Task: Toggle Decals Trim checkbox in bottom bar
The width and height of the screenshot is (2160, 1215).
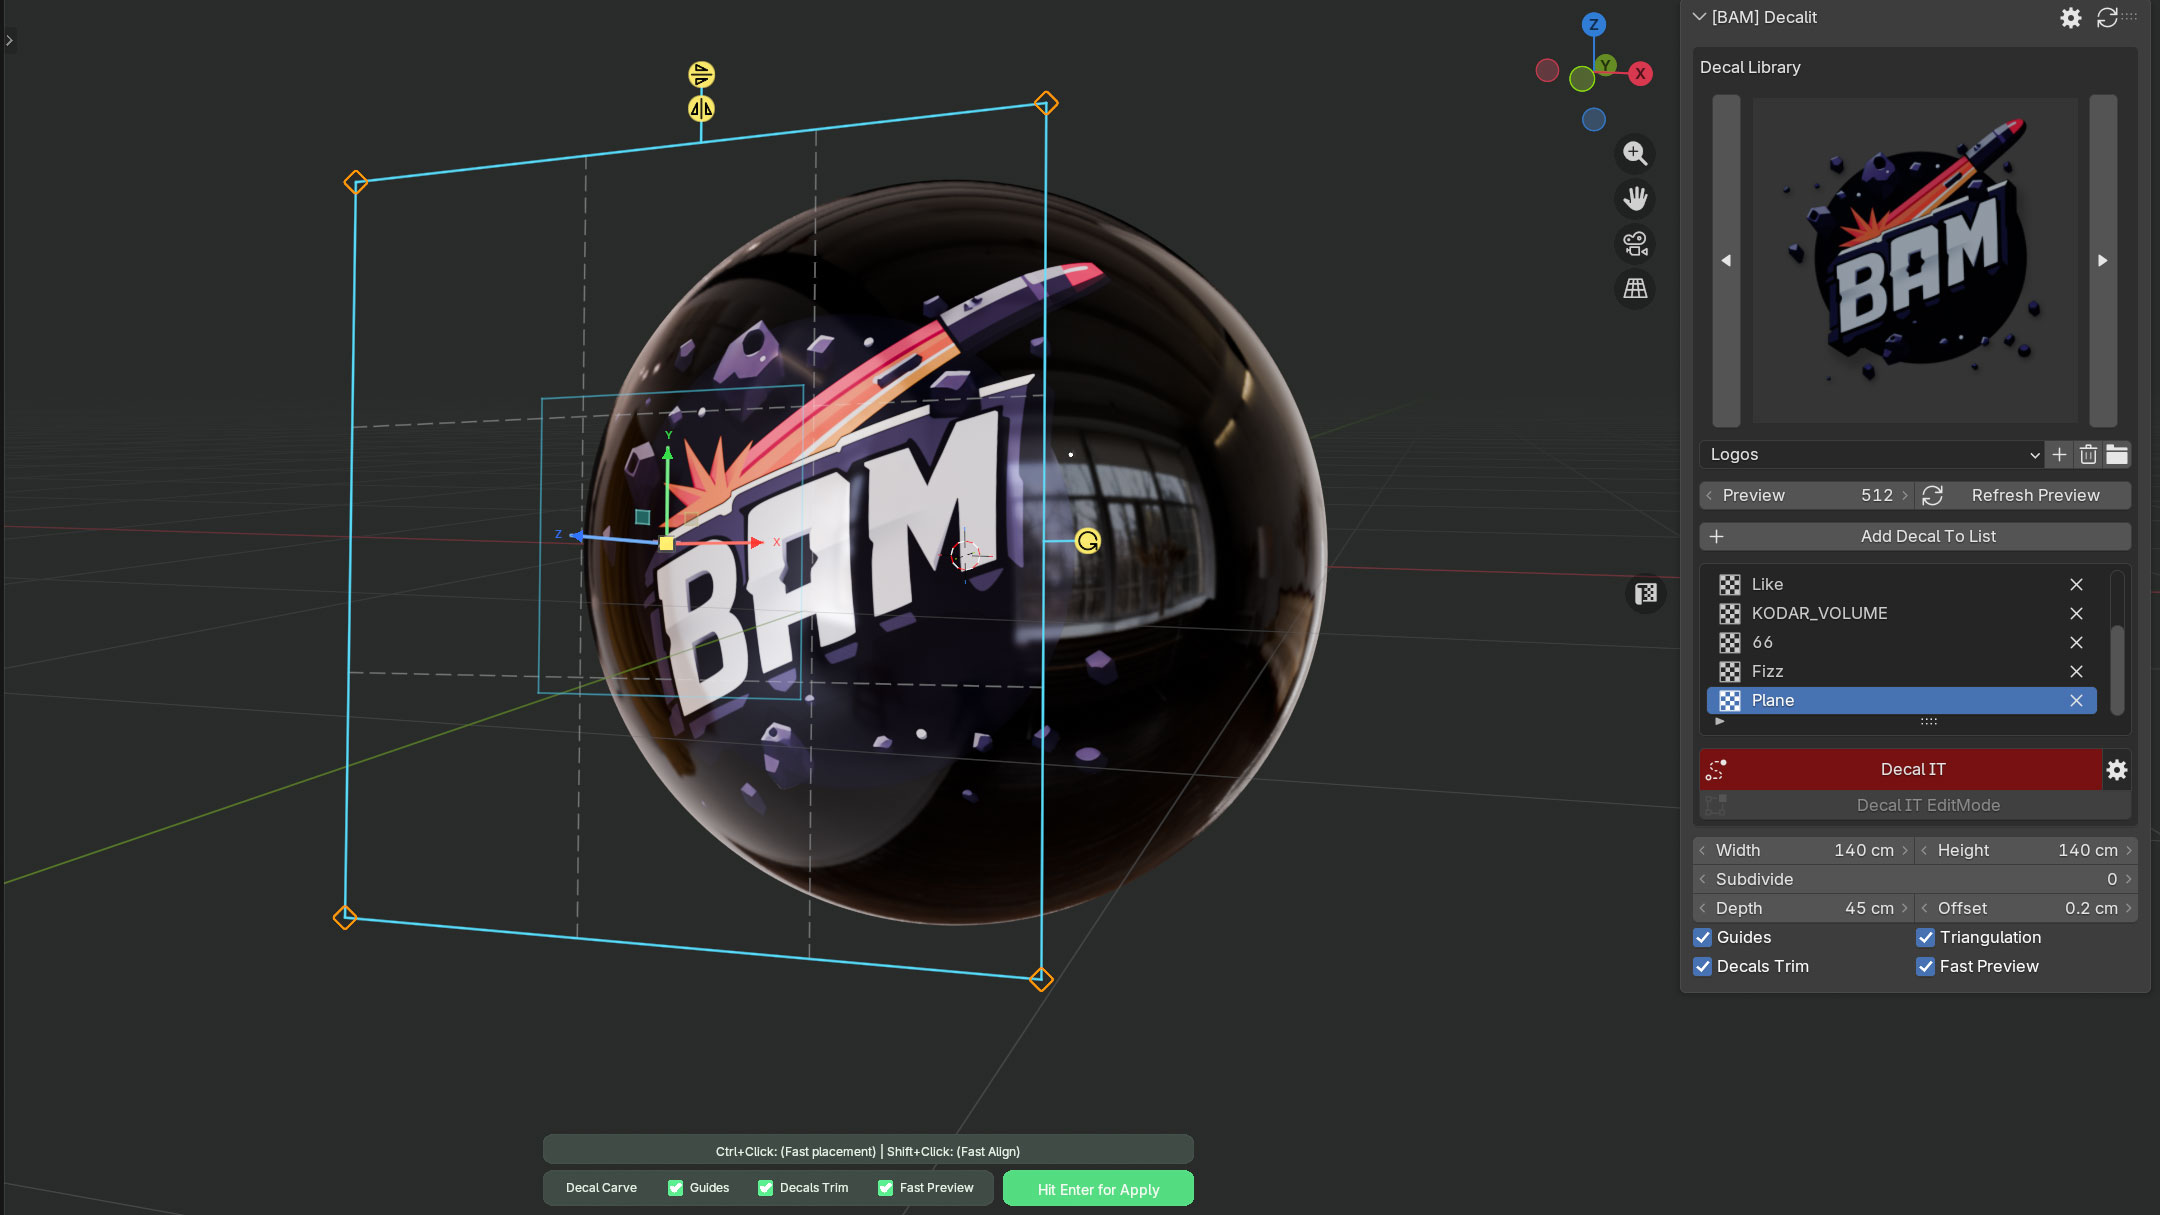Action: coord(766,1188)
